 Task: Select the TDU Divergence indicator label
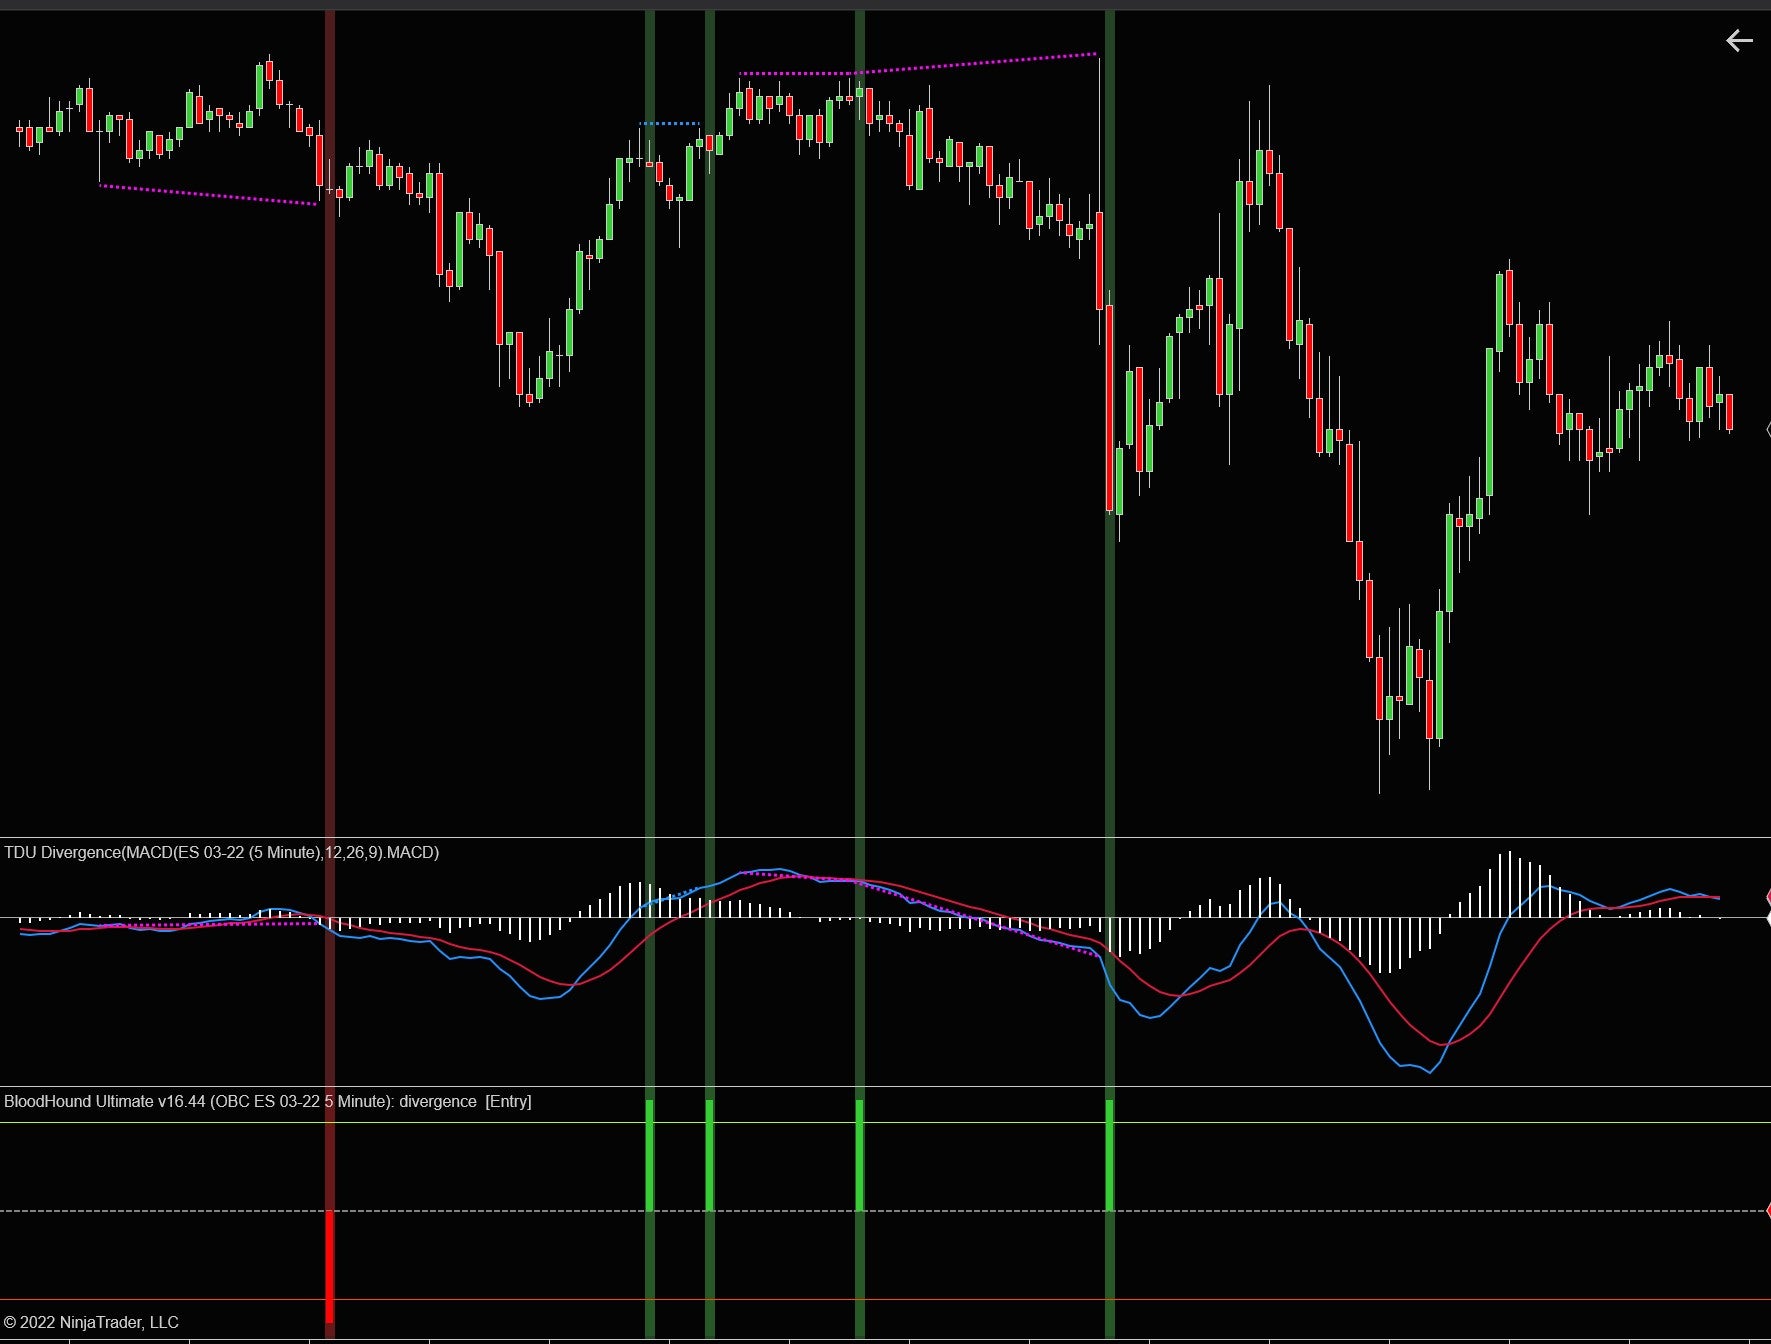221,852
